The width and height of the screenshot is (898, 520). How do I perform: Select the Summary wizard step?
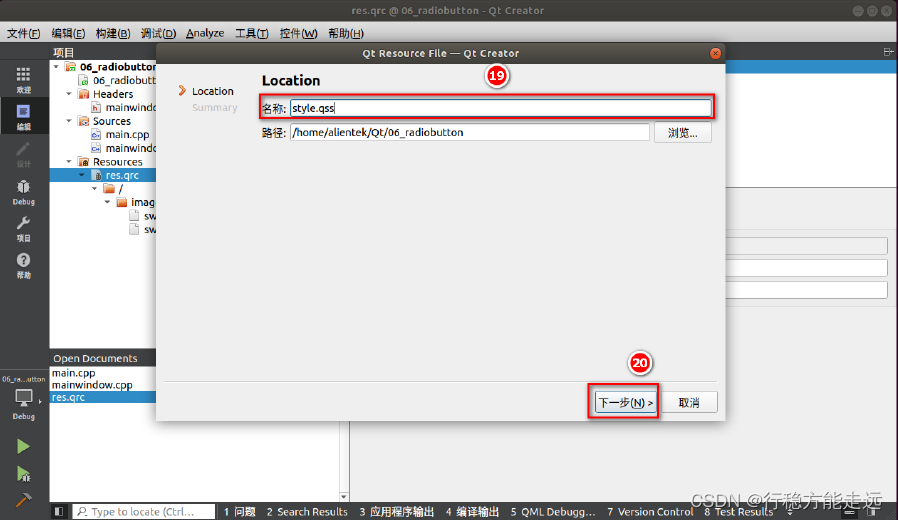tap(215, 108)
